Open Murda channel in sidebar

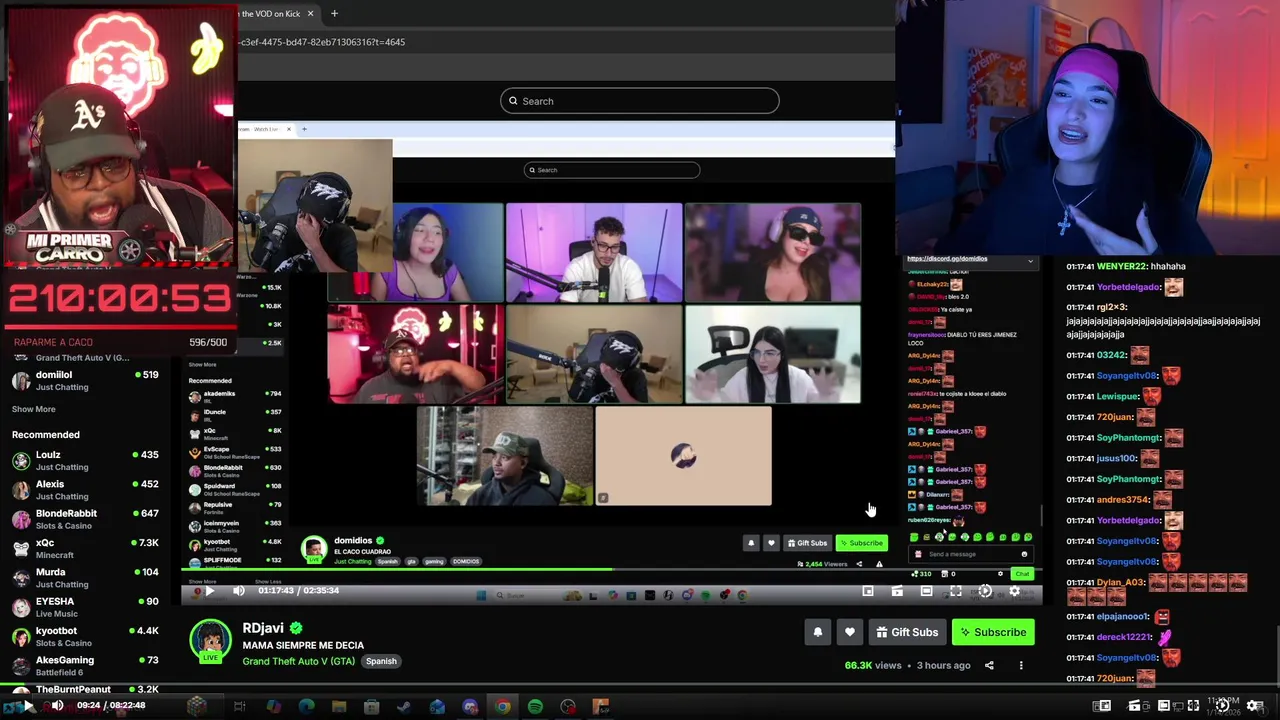click(85, 577)
